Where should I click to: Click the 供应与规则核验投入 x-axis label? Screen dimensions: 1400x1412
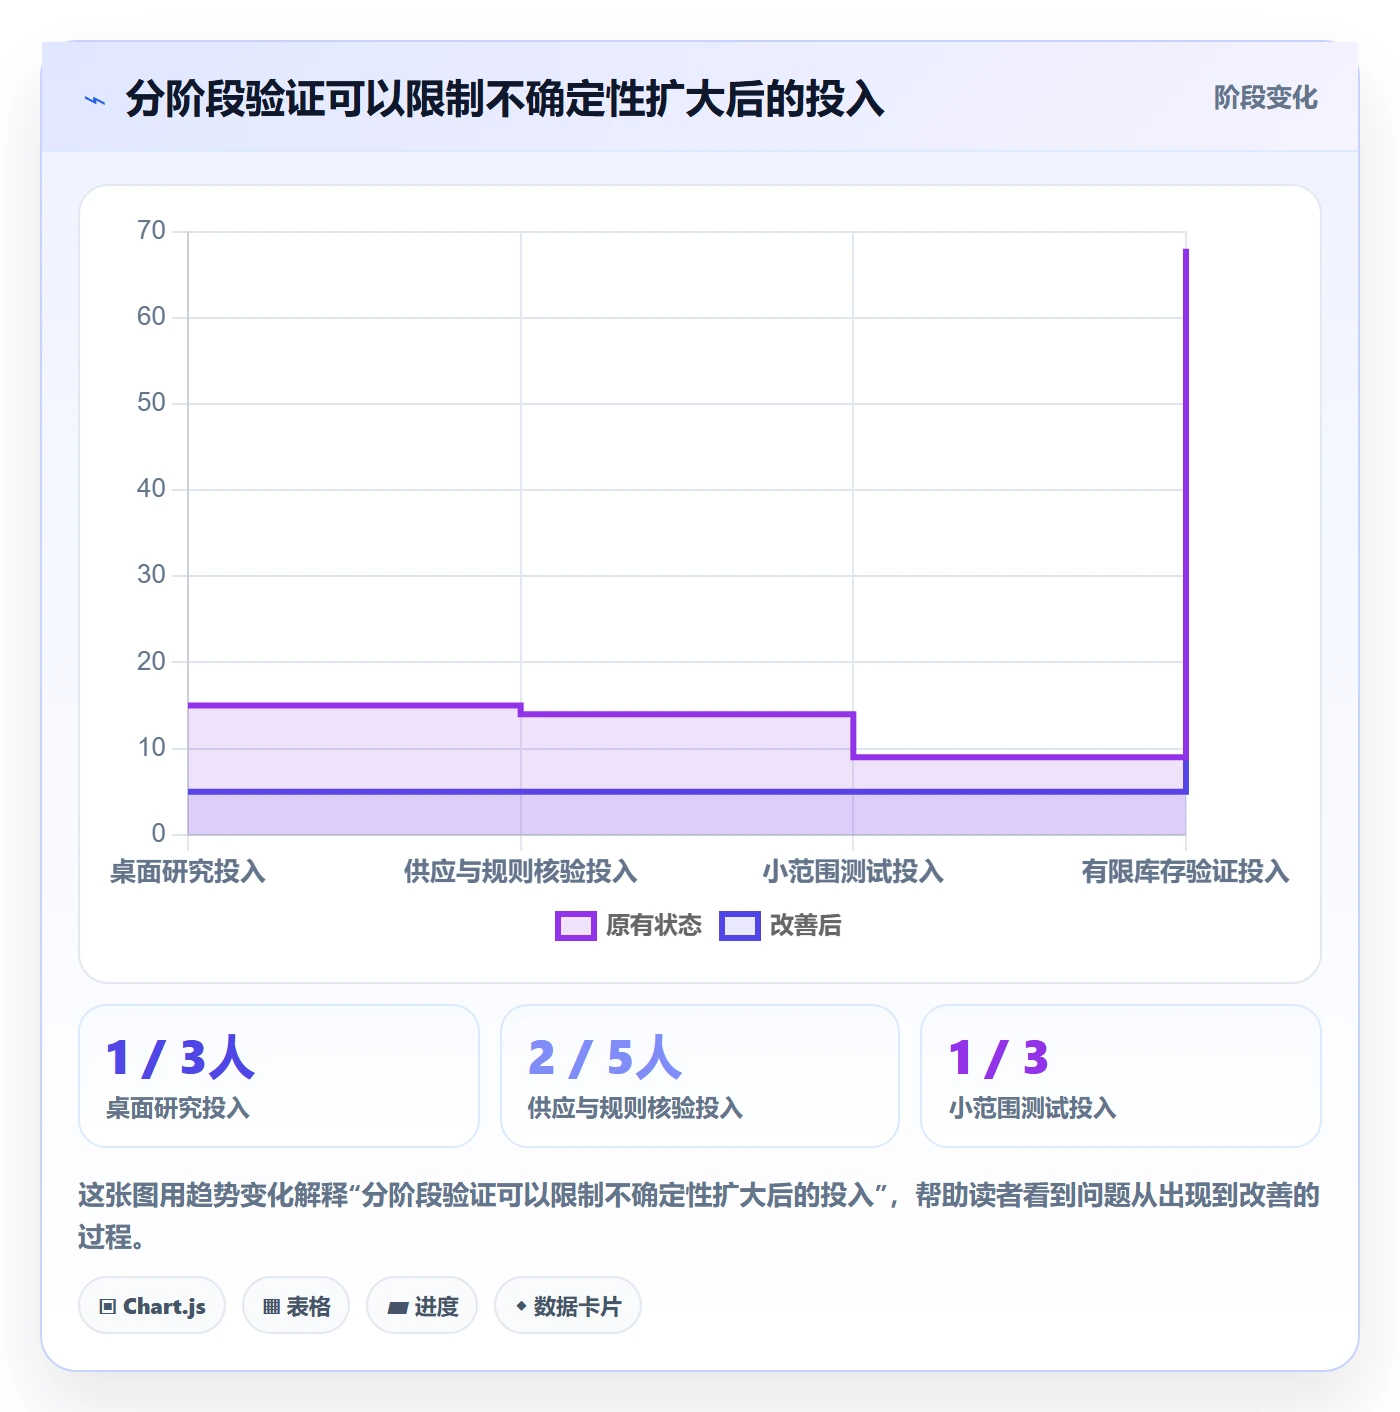[x=520, y=872]
